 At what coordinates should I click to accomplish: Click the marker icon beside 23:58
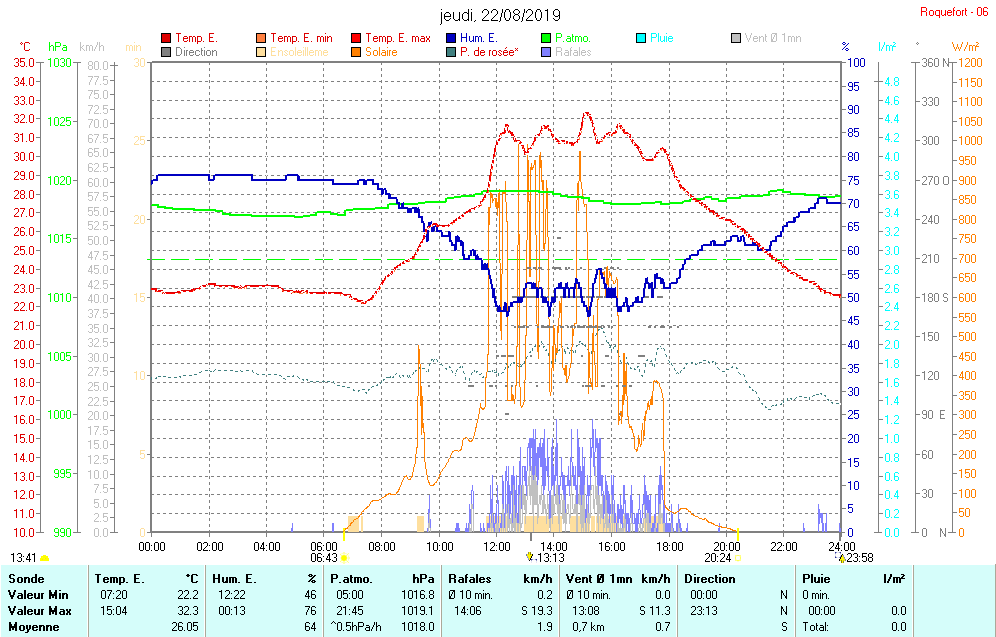[841, 558]
